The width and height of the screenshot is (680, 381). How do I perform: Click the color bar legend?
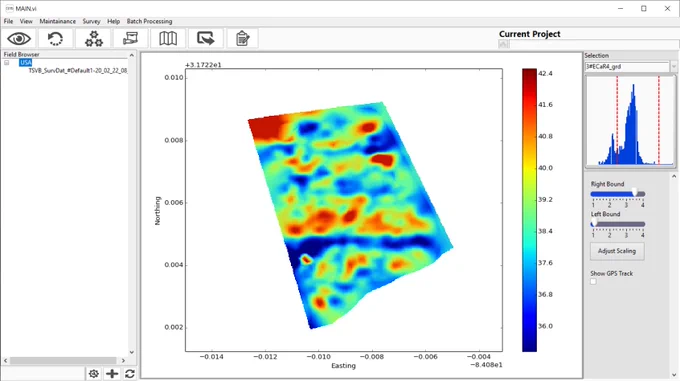point(529,210)
